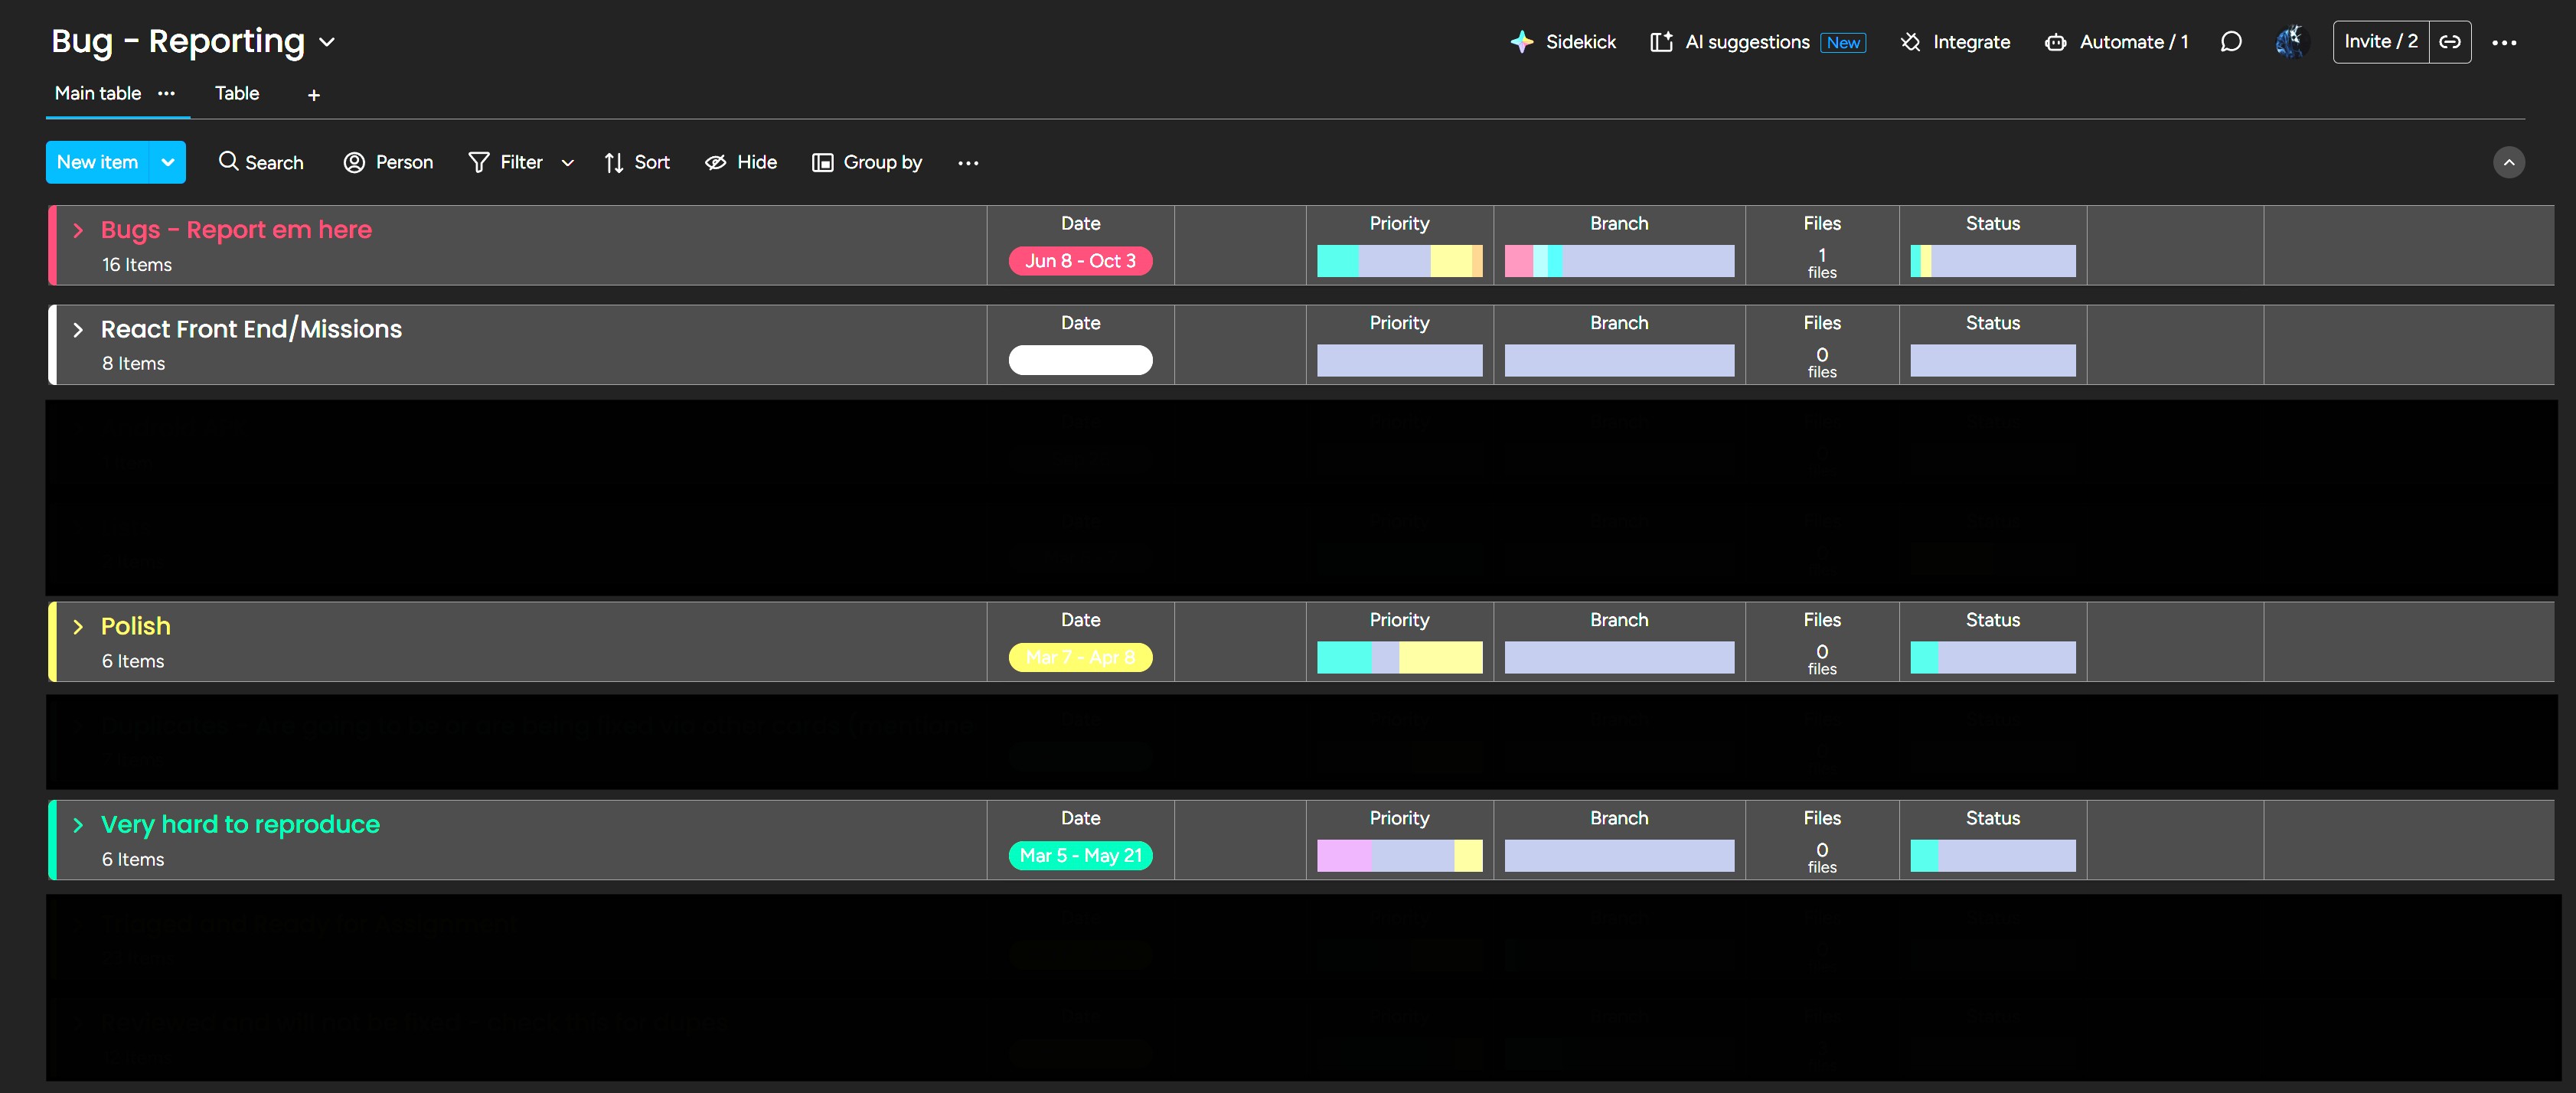Image resolution: width=2576 pixels, height=1093 pixels.
Task: Open the Group by icon
Action: [x=822, y=162]
